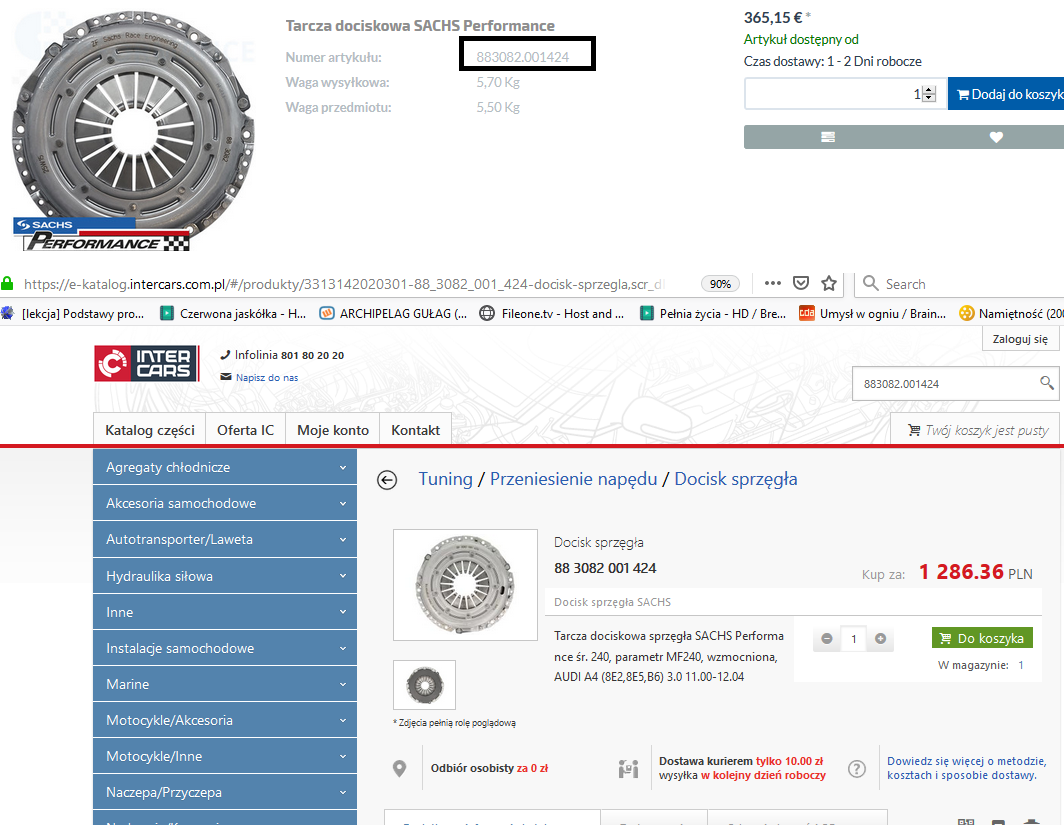Click the large clutch pressure plate product image
This screenshot has height=825, width=1064.
click(x=465, y=585)
